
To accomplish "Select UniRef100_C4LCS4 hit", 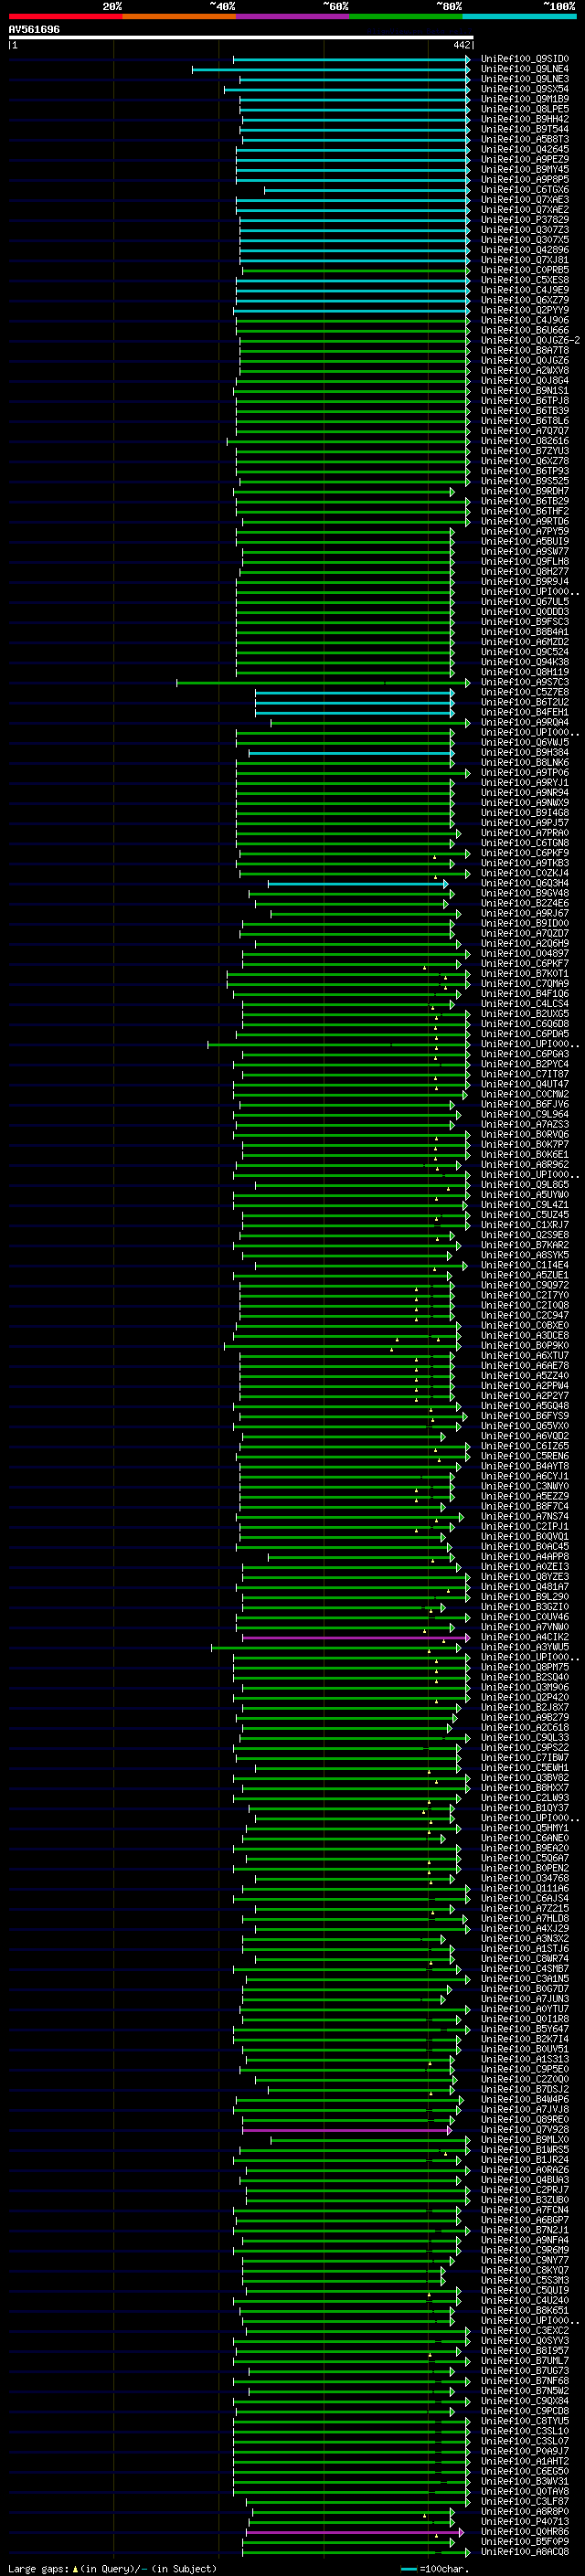I will (525, 1004).
